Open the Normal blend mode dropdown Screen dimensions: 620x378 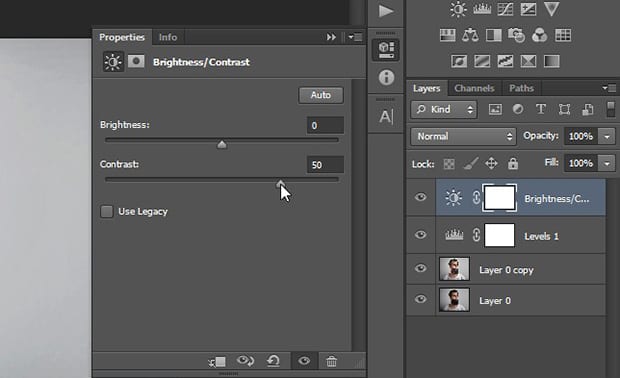pos(463,136)
